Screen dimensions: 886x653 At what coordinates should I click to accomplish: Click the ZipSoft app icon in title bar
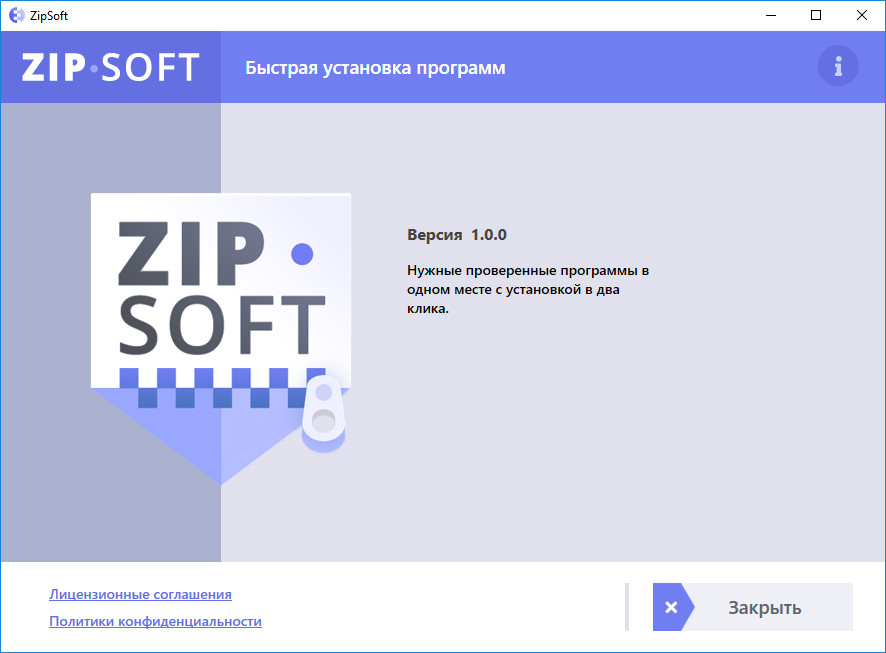17,15
